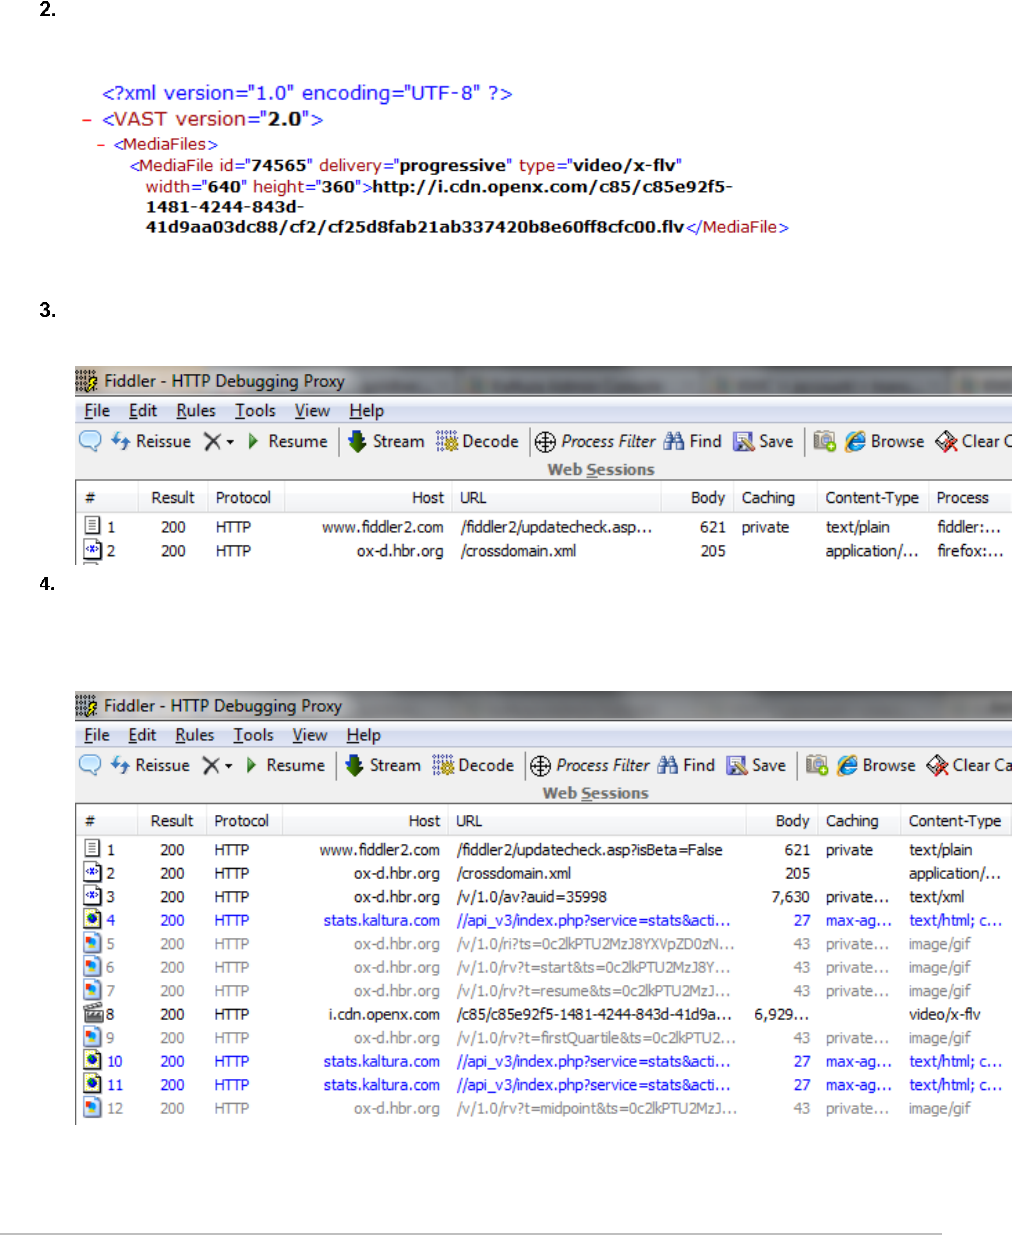This screenshot has width=1012, height=1235.
Task: Select session 6 rv?t=start URL
Action: 593,967
